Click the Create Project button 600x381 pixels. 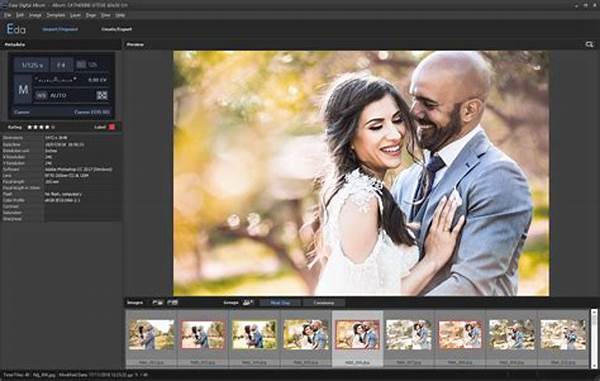[117, 29]
